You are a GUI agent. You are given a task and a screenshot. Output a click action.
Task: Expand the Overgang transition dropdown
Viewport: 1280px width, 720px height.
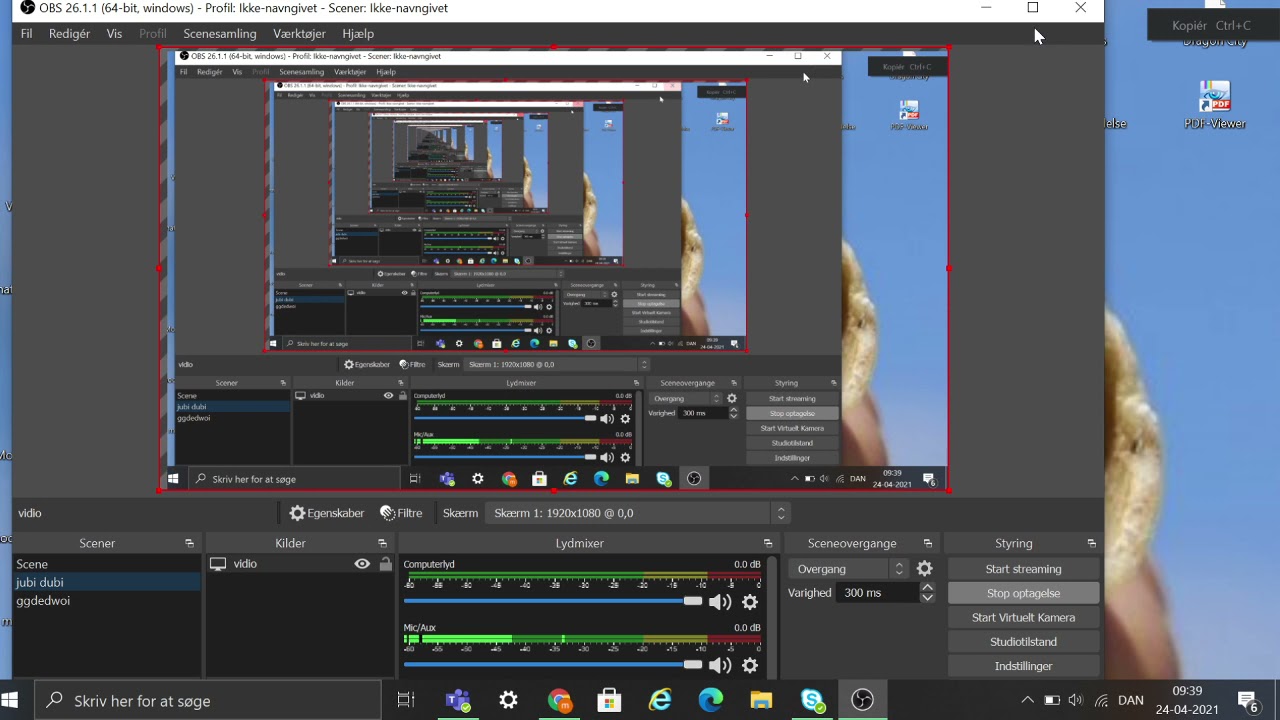[848, 569]
